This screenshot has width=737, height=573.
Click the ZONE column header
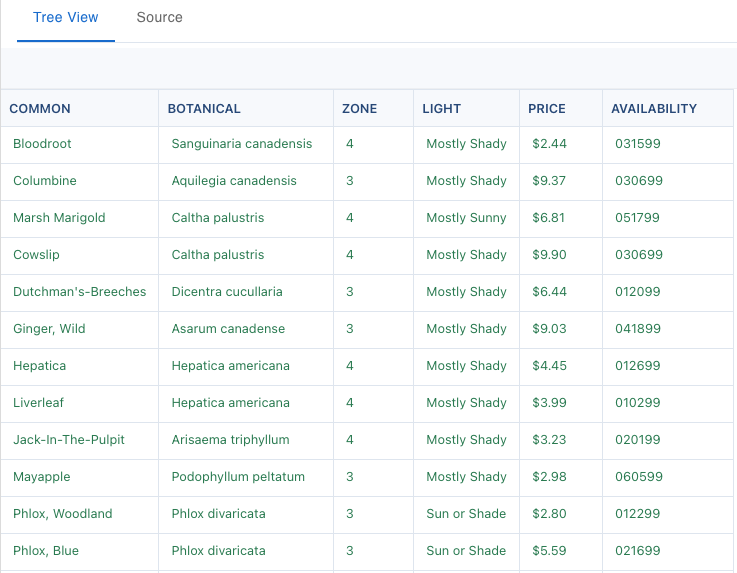pyautogui.click(x=373, y=108)
